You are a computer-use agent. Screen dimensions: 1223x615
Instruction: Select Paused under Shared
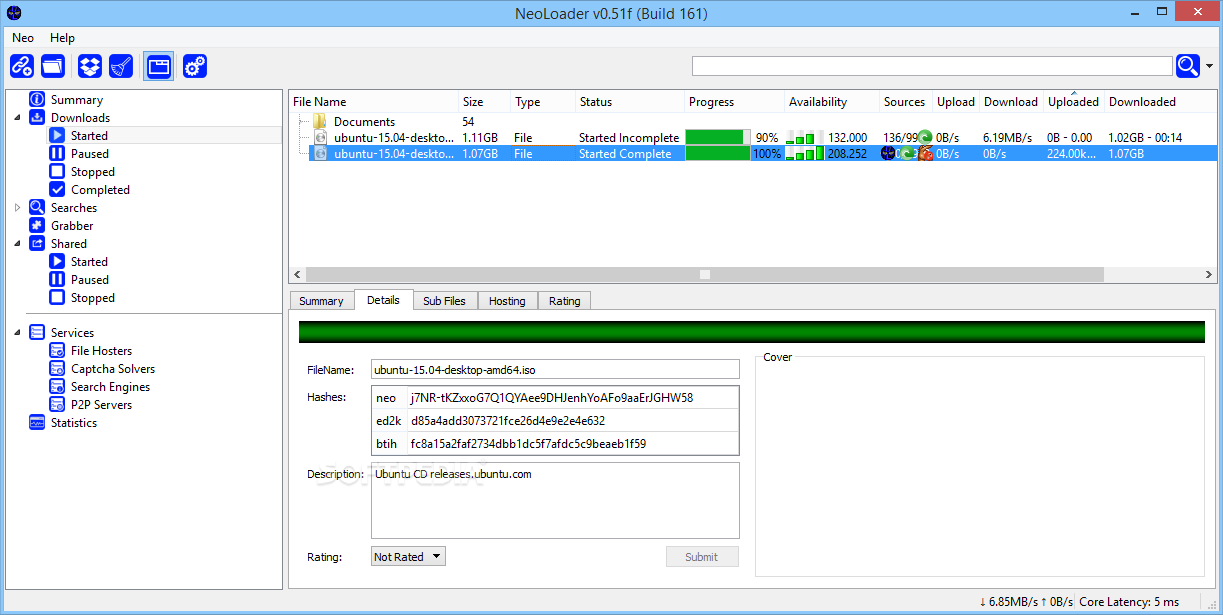[x=90, y=280]
